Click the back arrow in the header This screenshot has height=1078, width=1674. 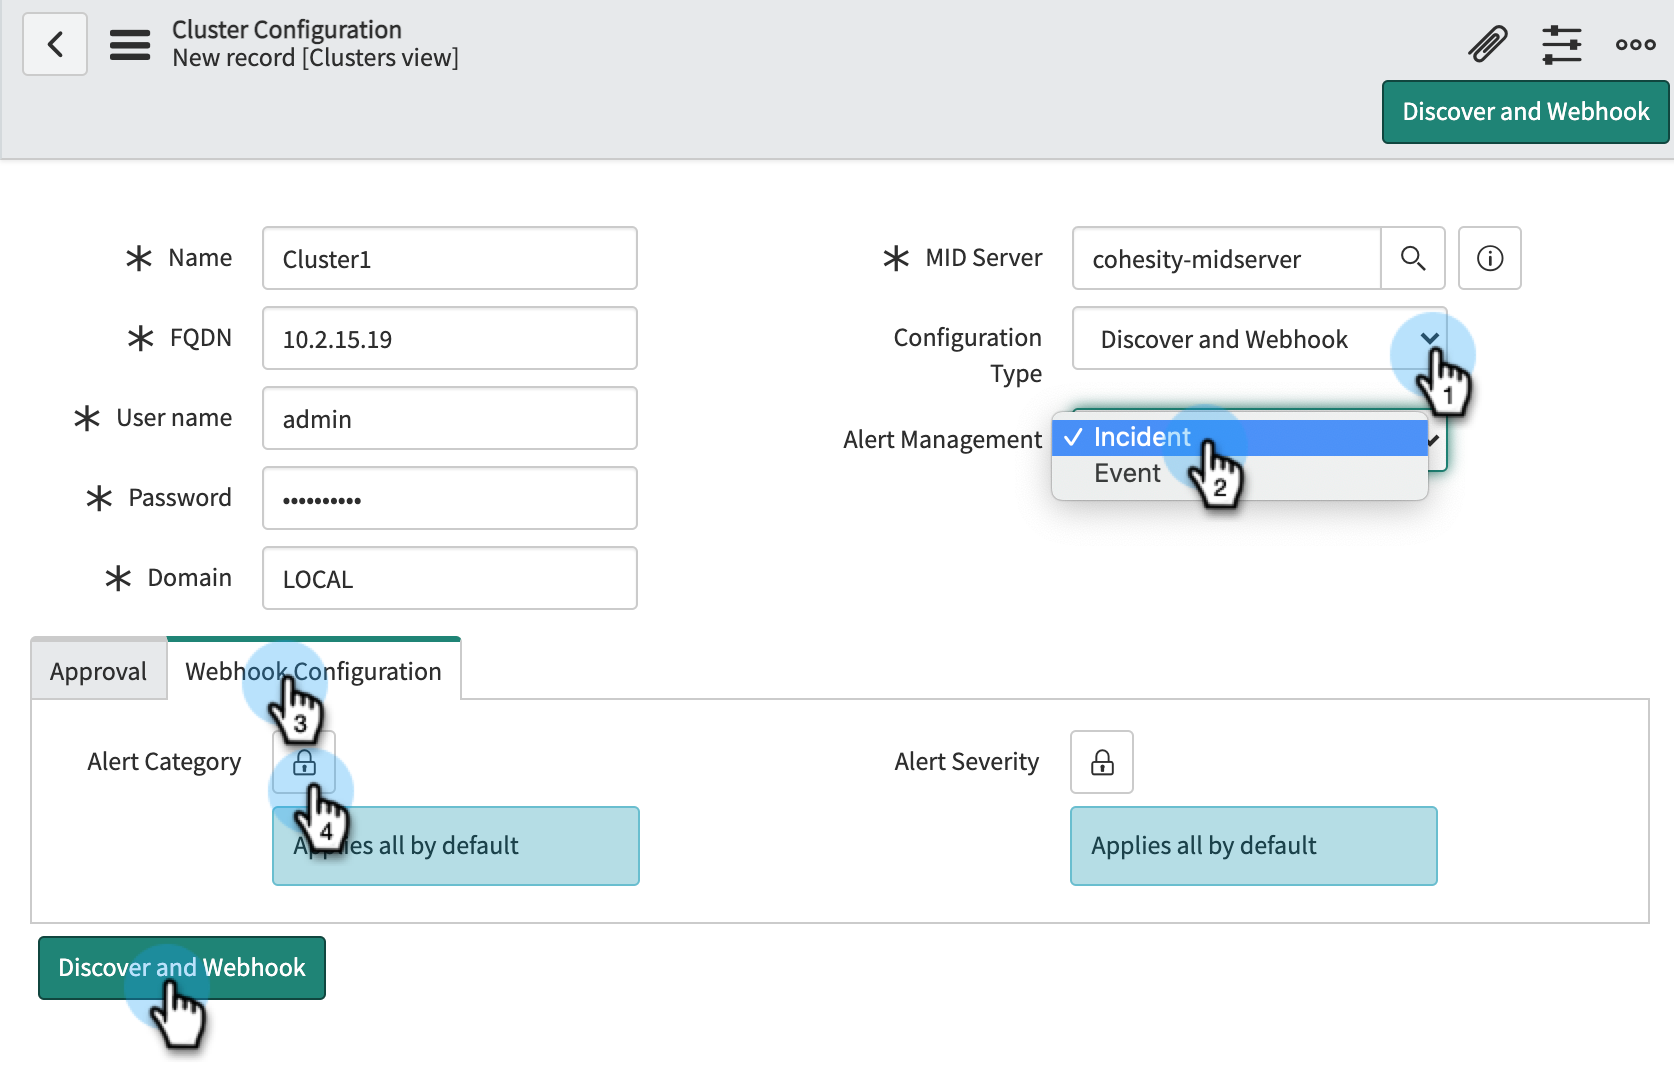(x=54, y=44)
